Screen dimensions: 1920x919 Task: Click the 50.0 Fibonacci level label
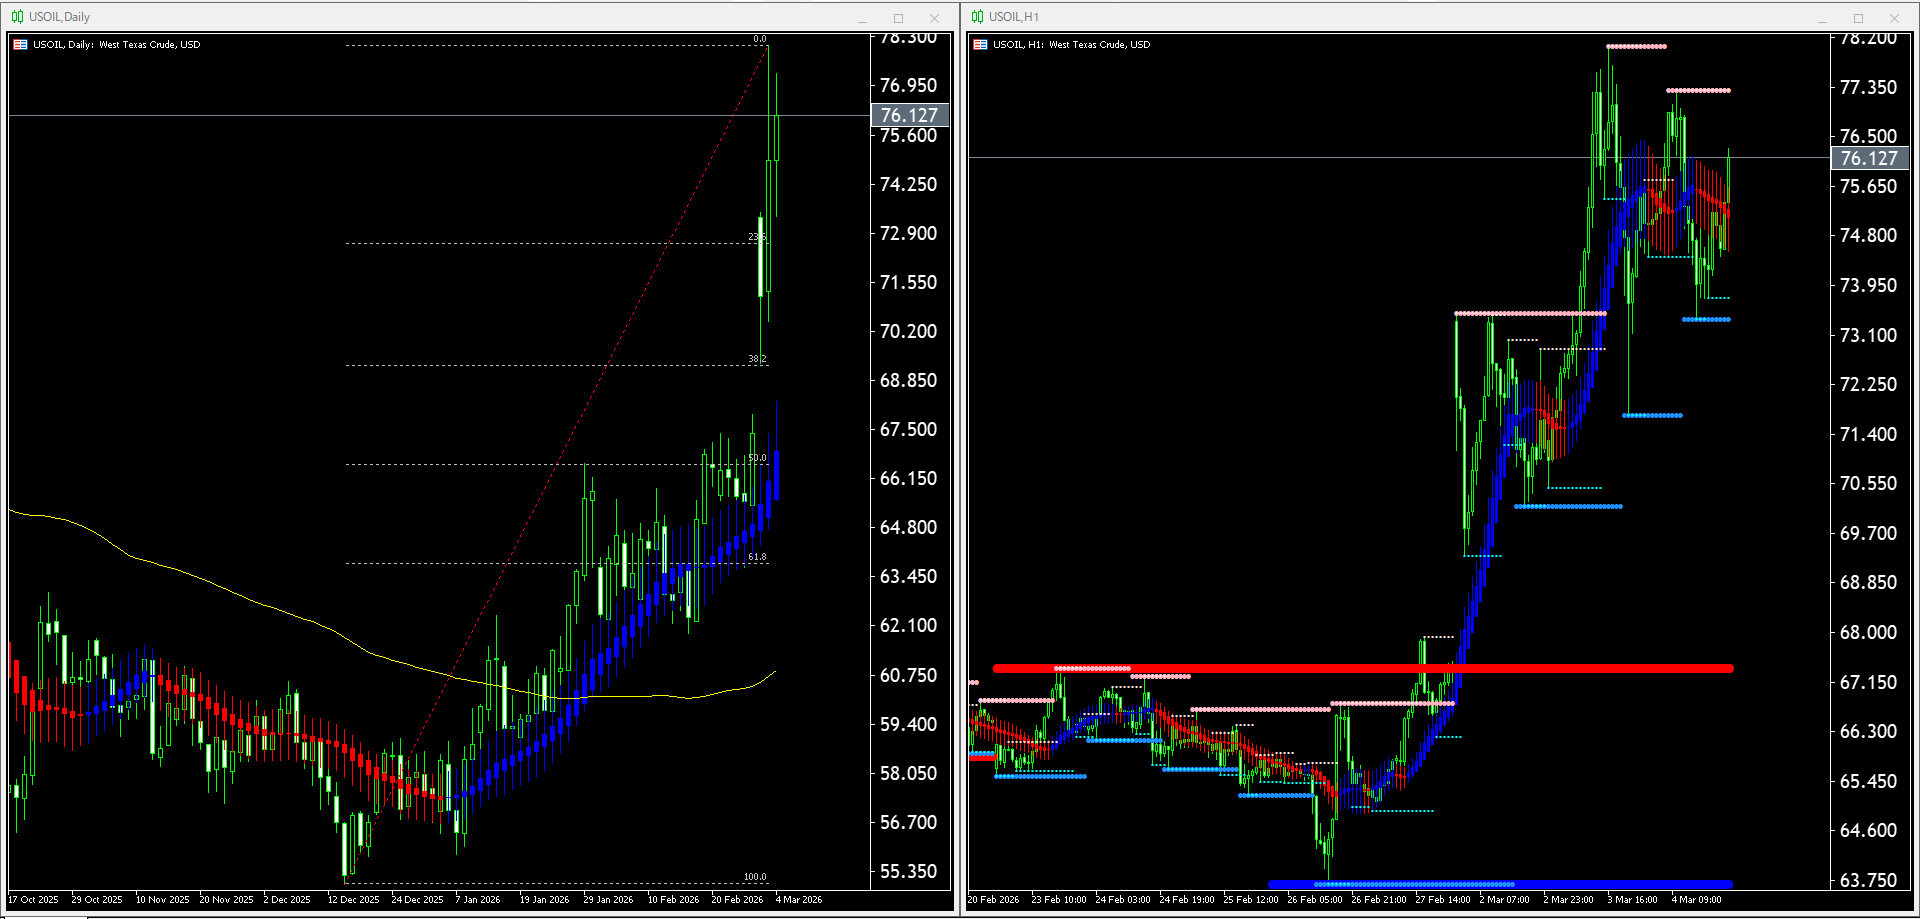tap(757, 458)
